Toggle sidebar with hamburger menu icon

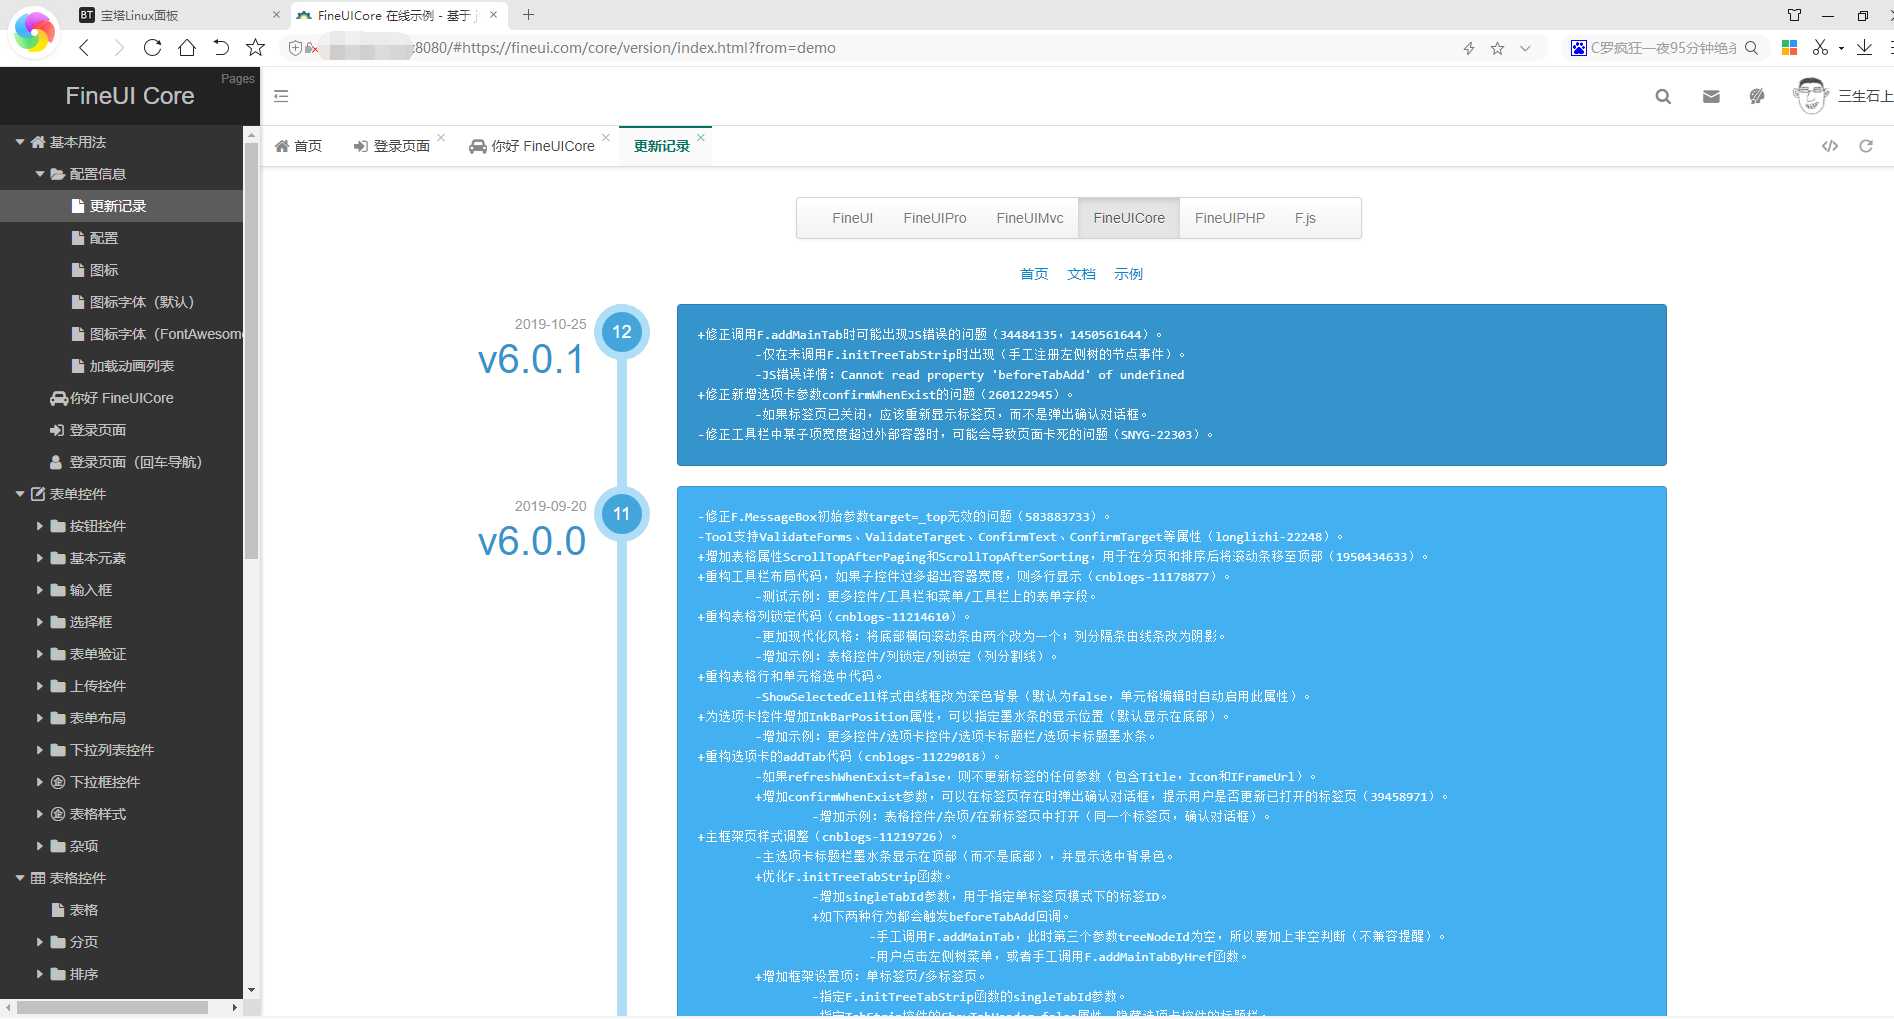pos(281,96)
